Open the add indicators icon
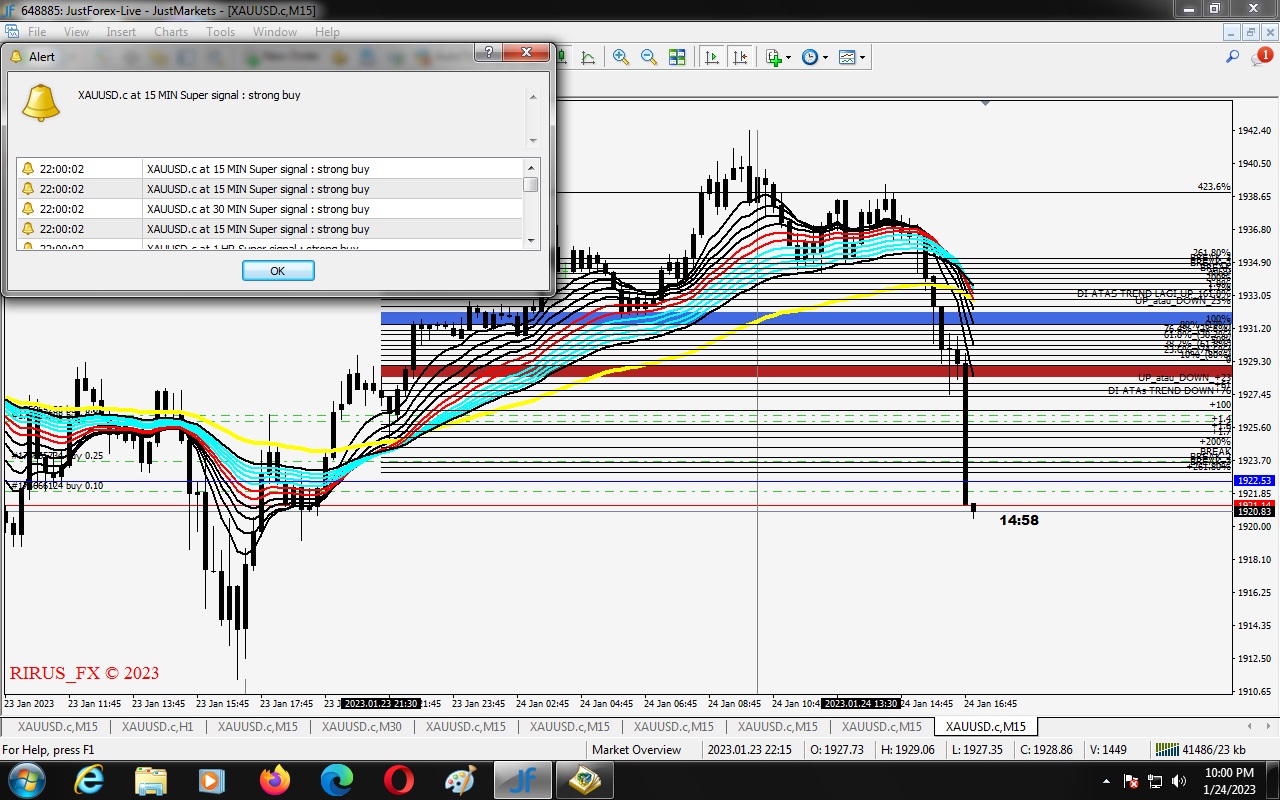1280x800 pixels. [773, 58]
